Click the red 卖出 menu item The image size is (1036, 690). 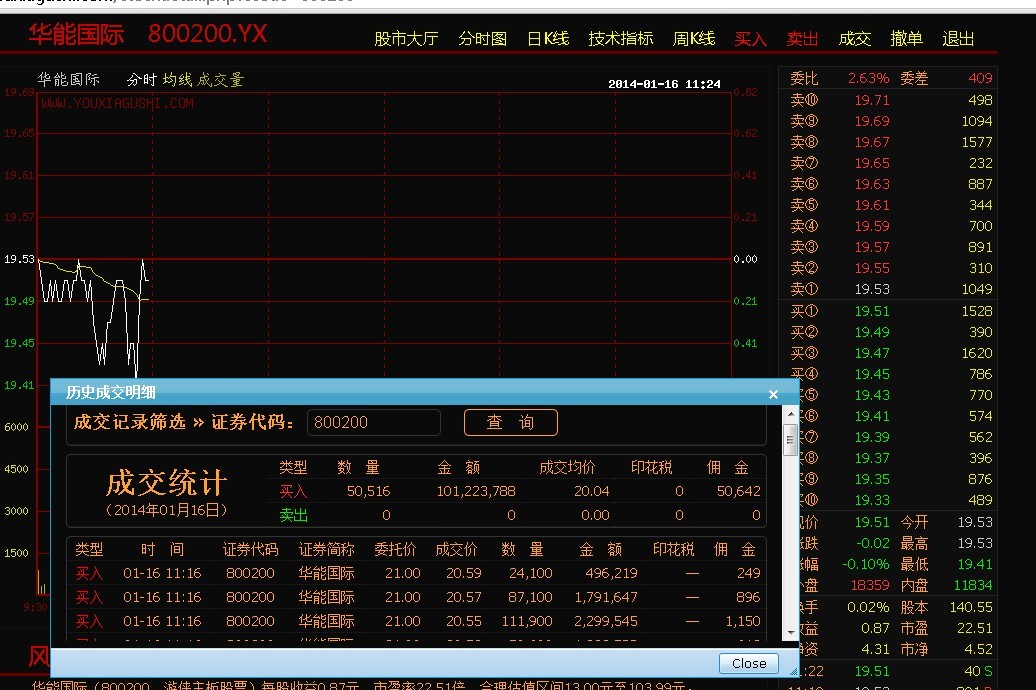pos(802,38)
